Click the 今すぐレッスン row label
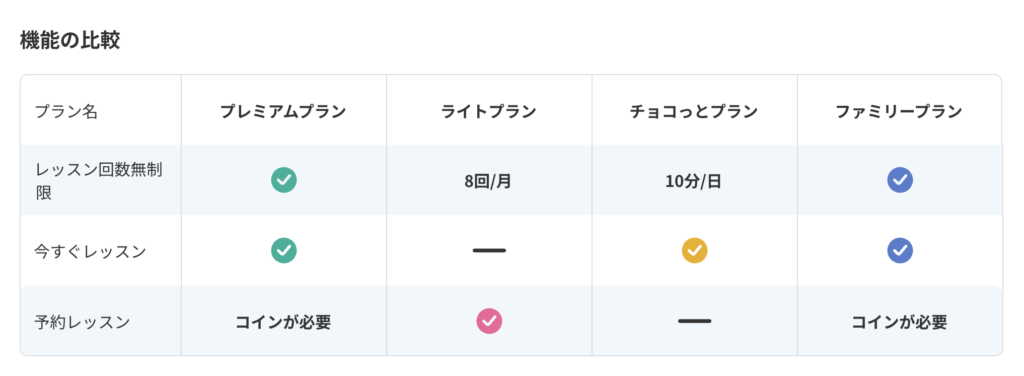Viewport: 1024px width, 376px height. click(90, 251)
